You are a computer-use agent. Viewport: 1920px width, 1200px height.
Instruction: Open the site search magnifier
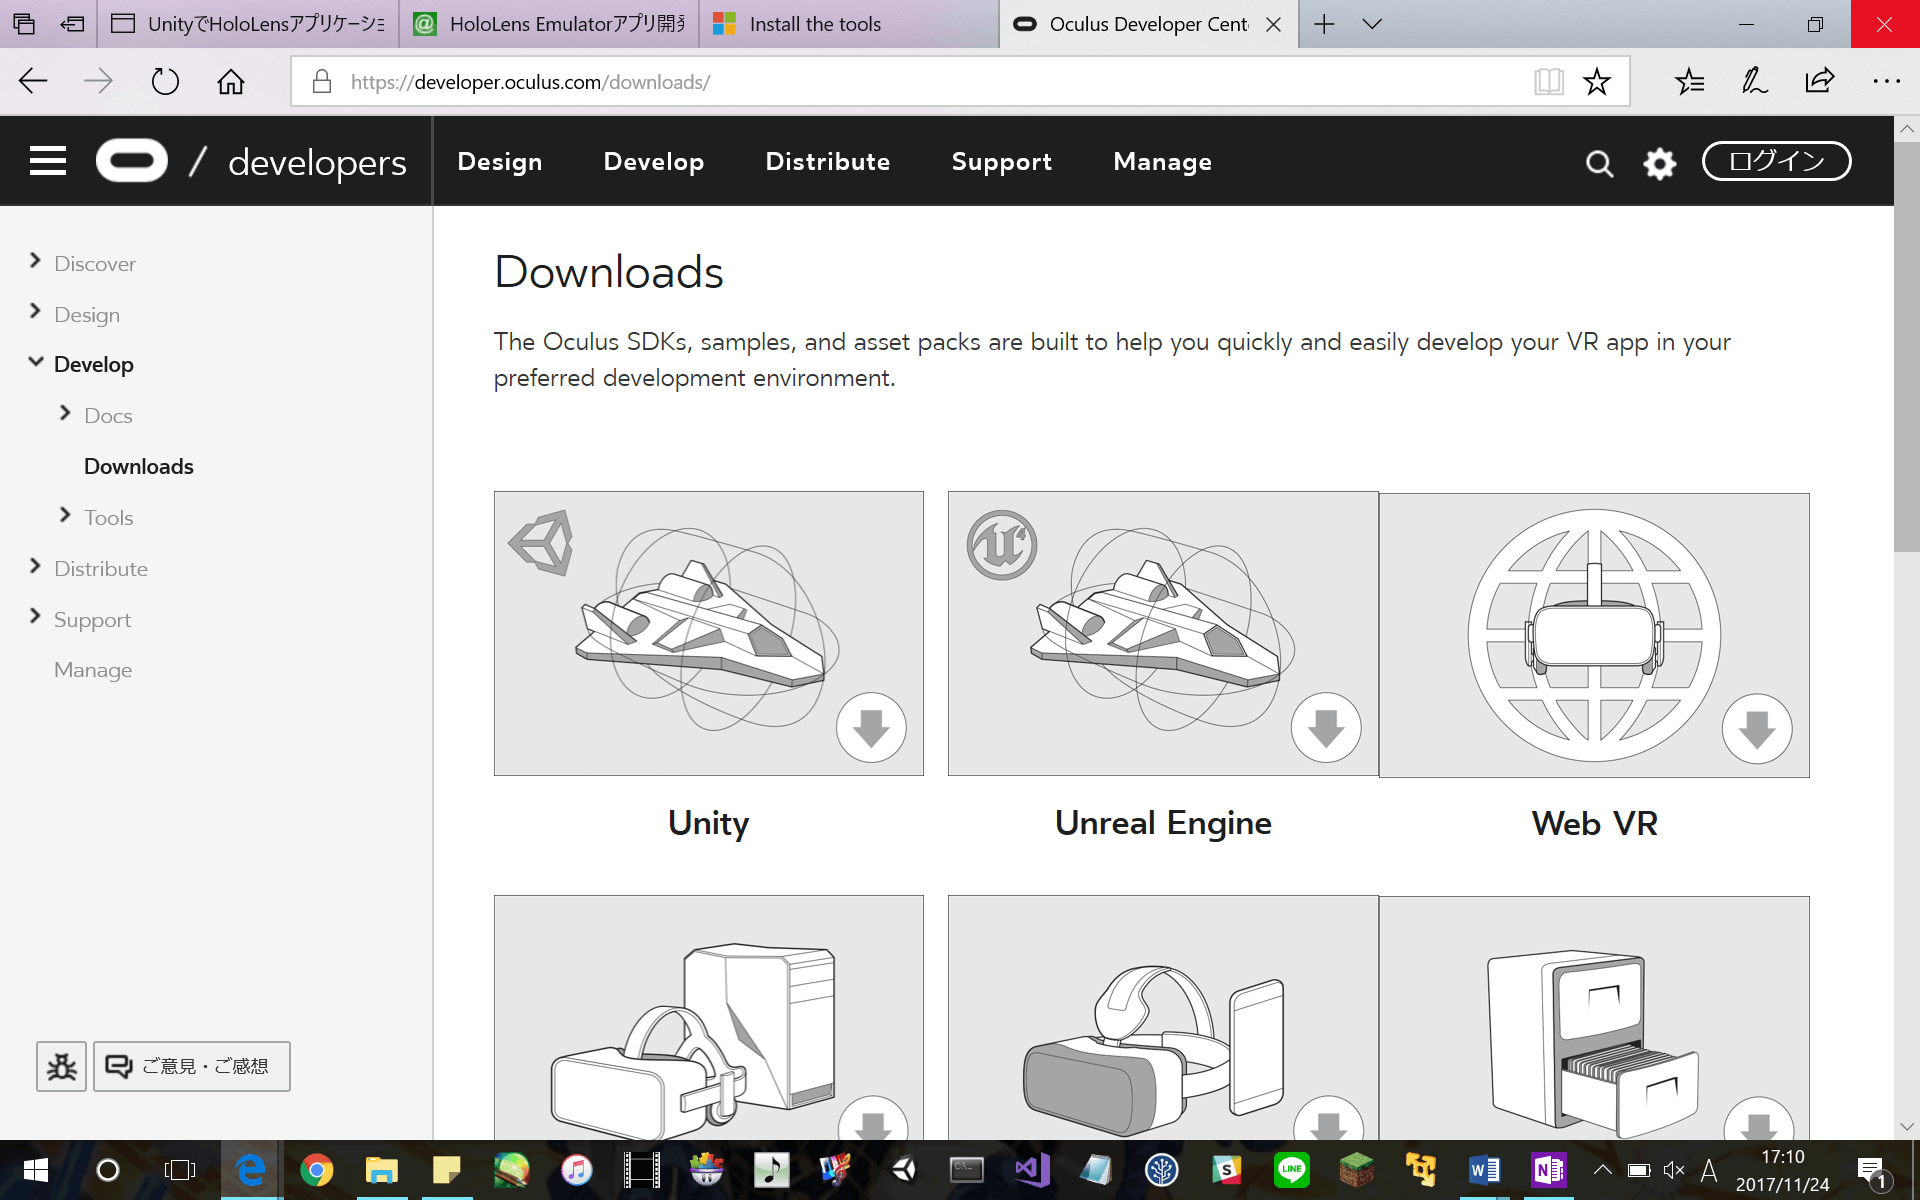click(x=1599, y=163)
